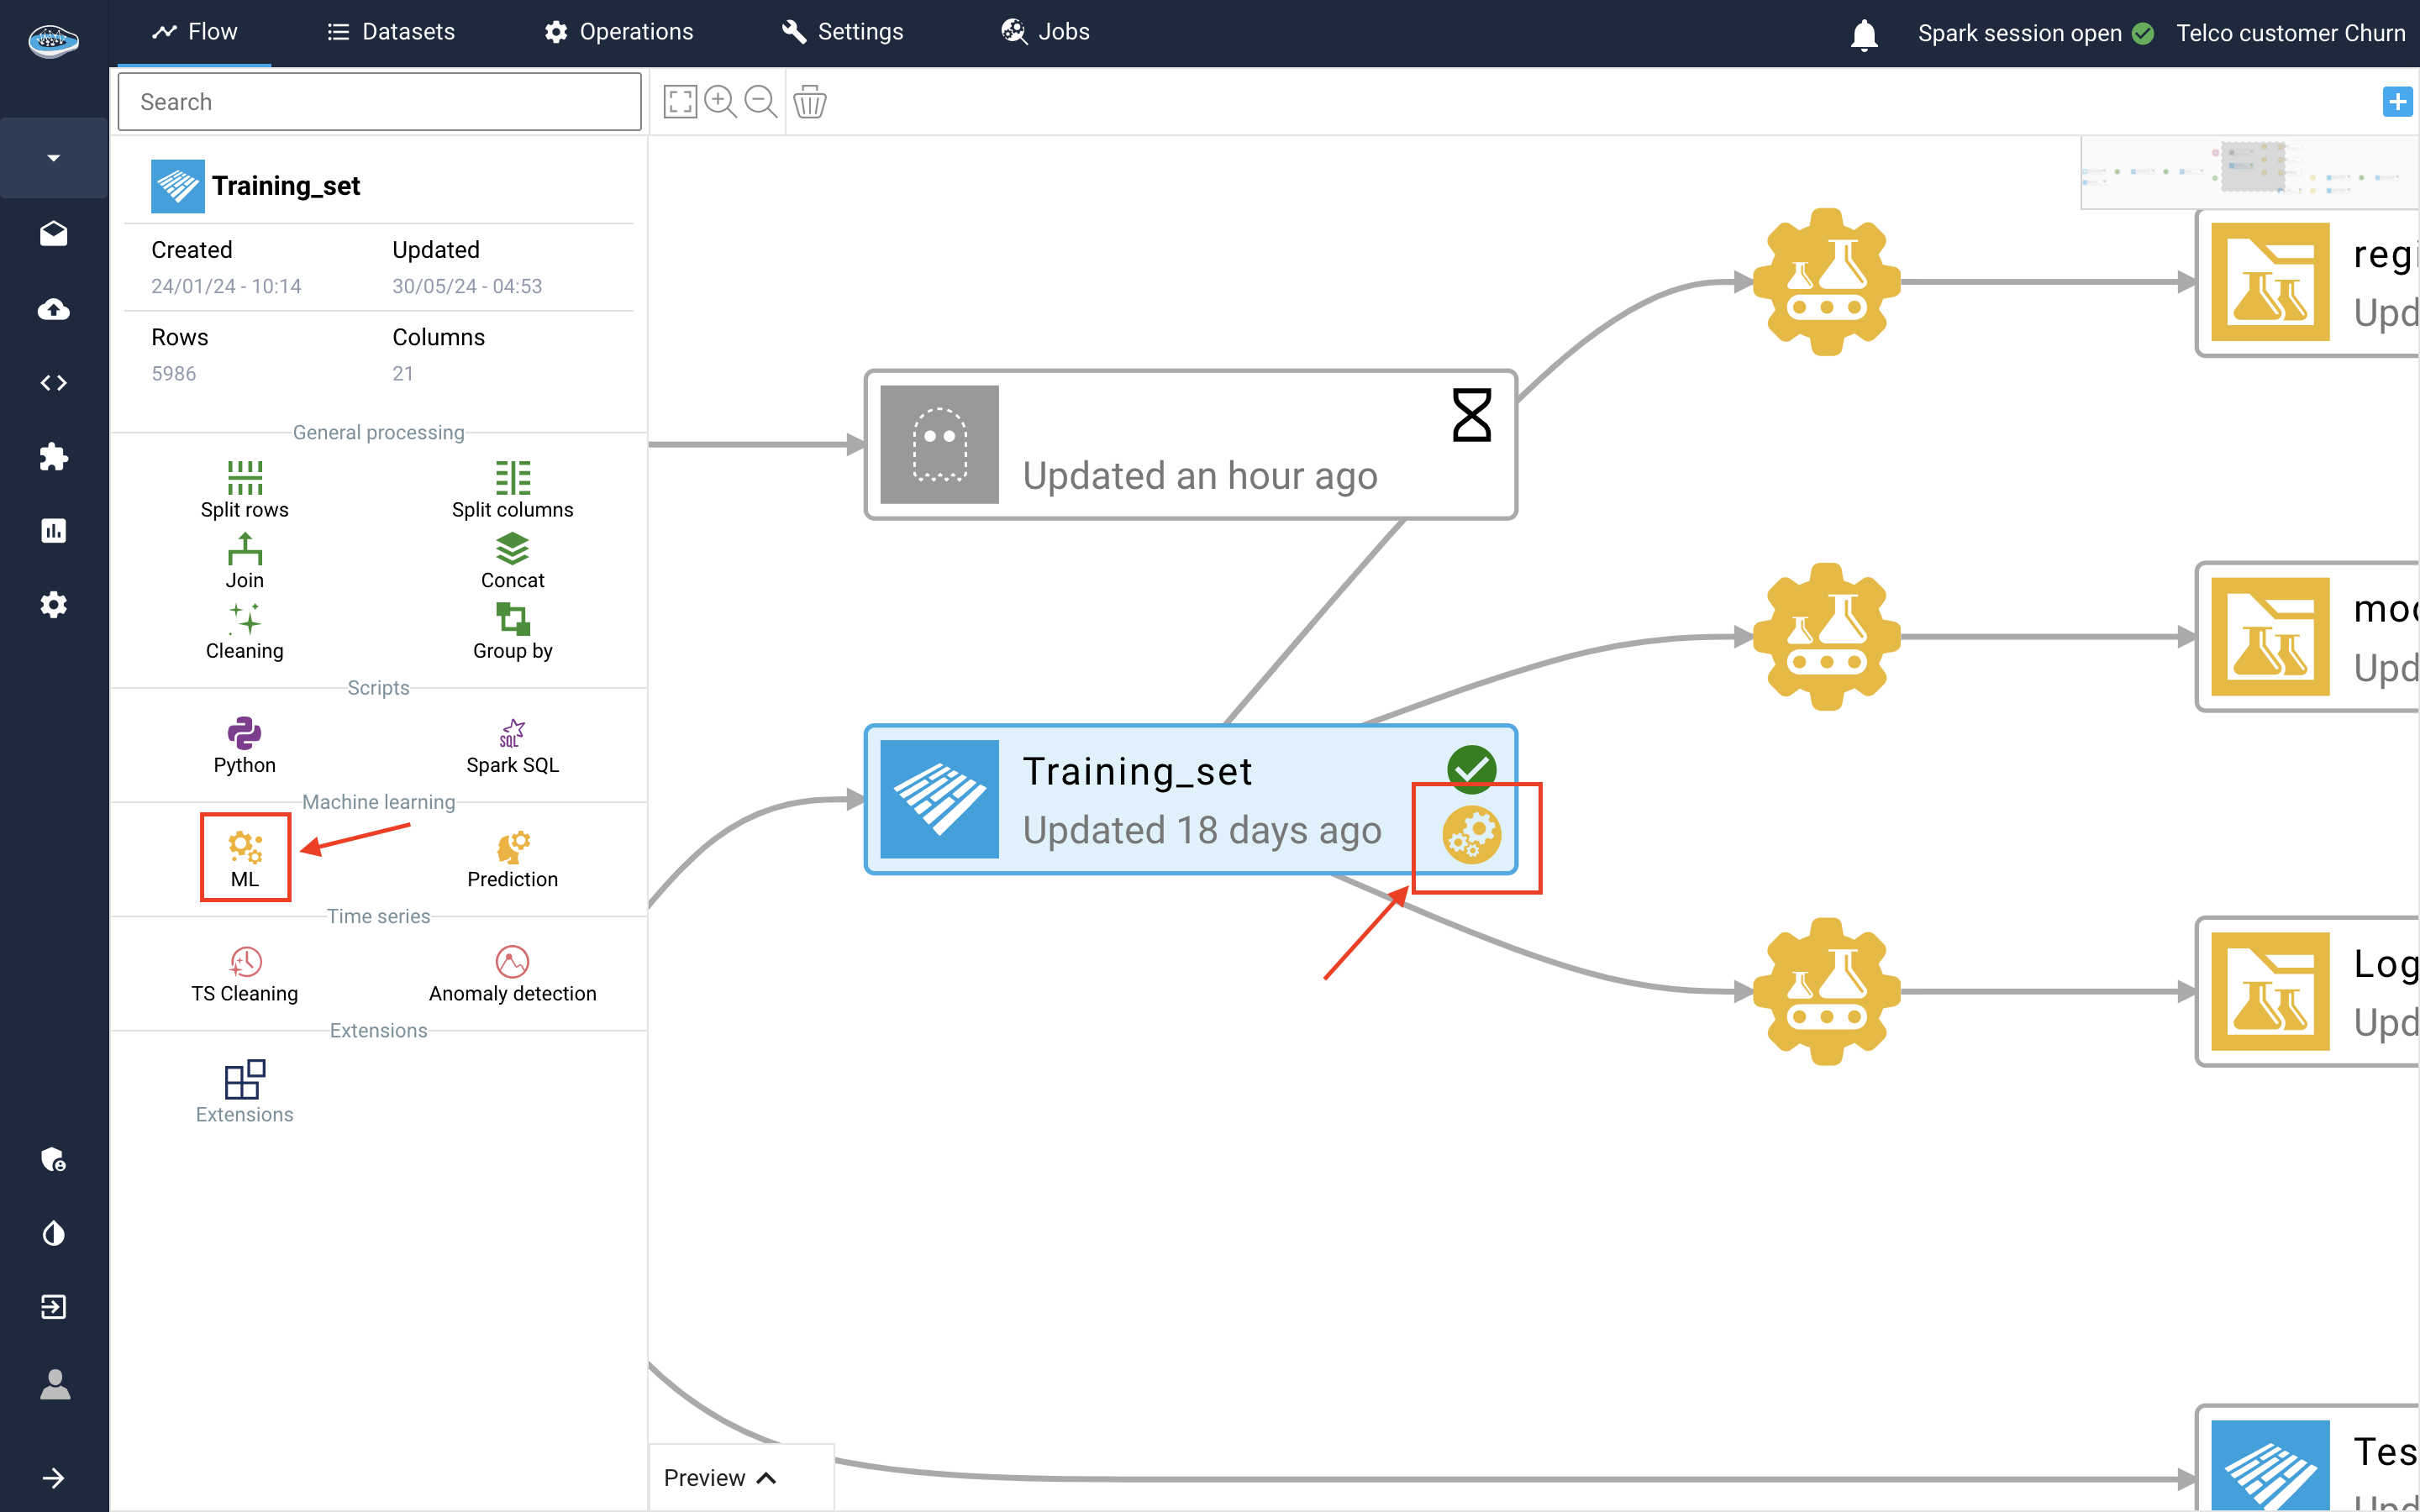Viewport: 2420px width, 1512px height.
Task: Open the sidebar dropdown caret
Action: [54, 158]
